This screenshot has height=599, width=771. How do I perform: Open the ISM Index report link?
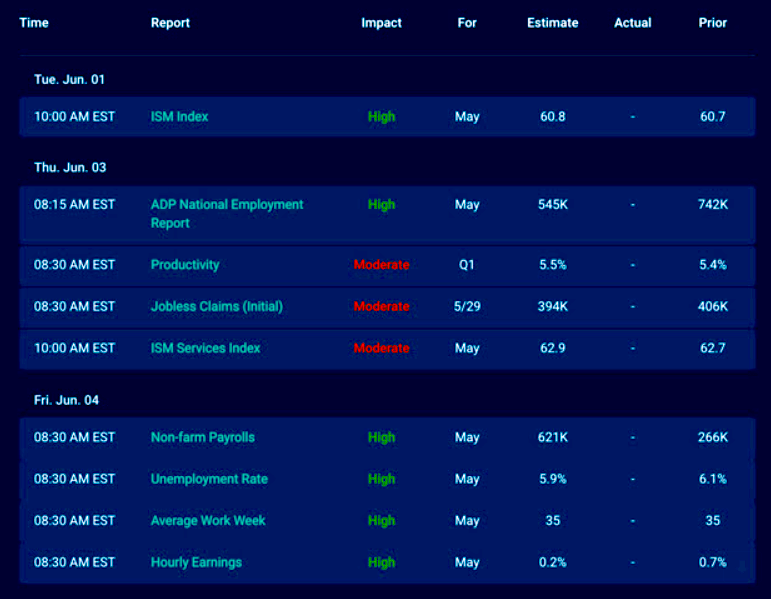(180, 116)
